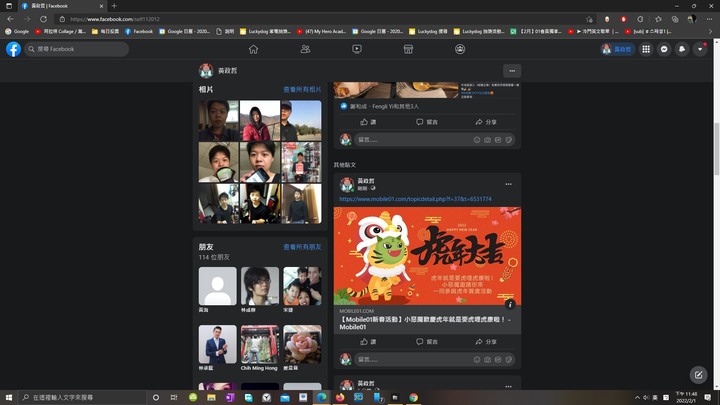
Task: Open 每日投票 bookmark folder
Action: 105,31
